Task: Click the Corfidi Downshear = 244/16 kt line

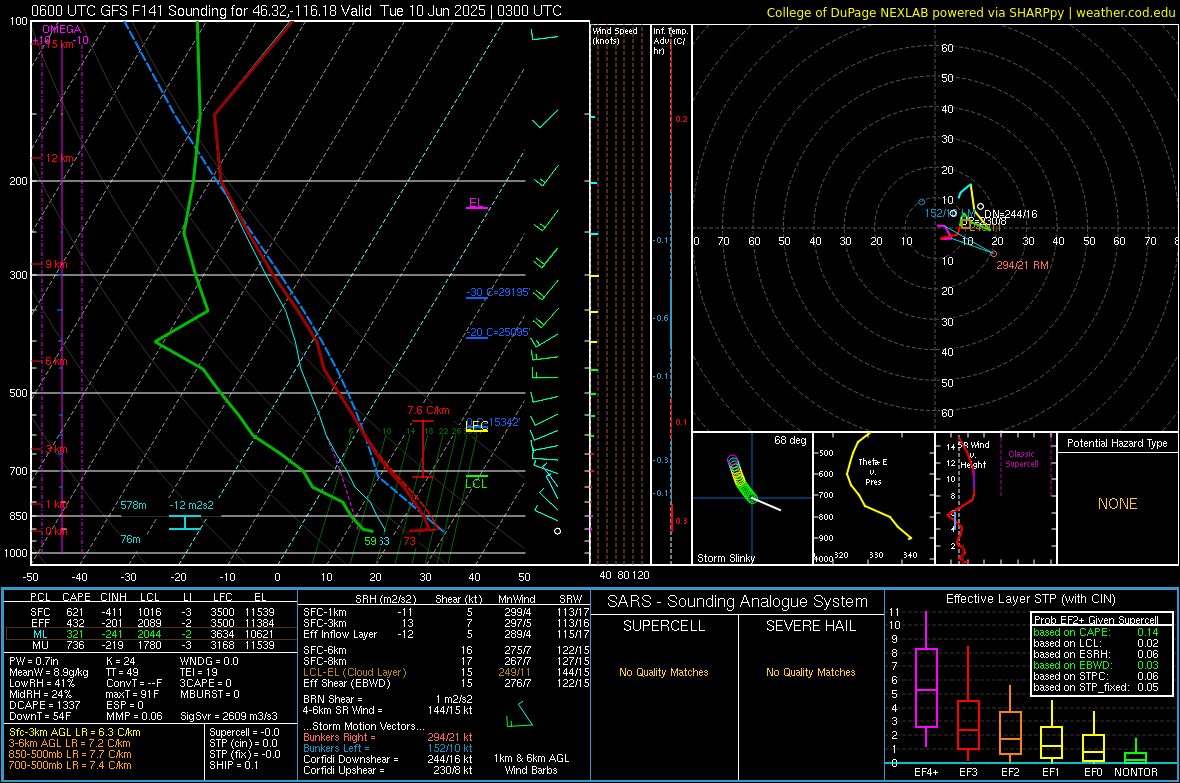Action: [x=388, y=759]
